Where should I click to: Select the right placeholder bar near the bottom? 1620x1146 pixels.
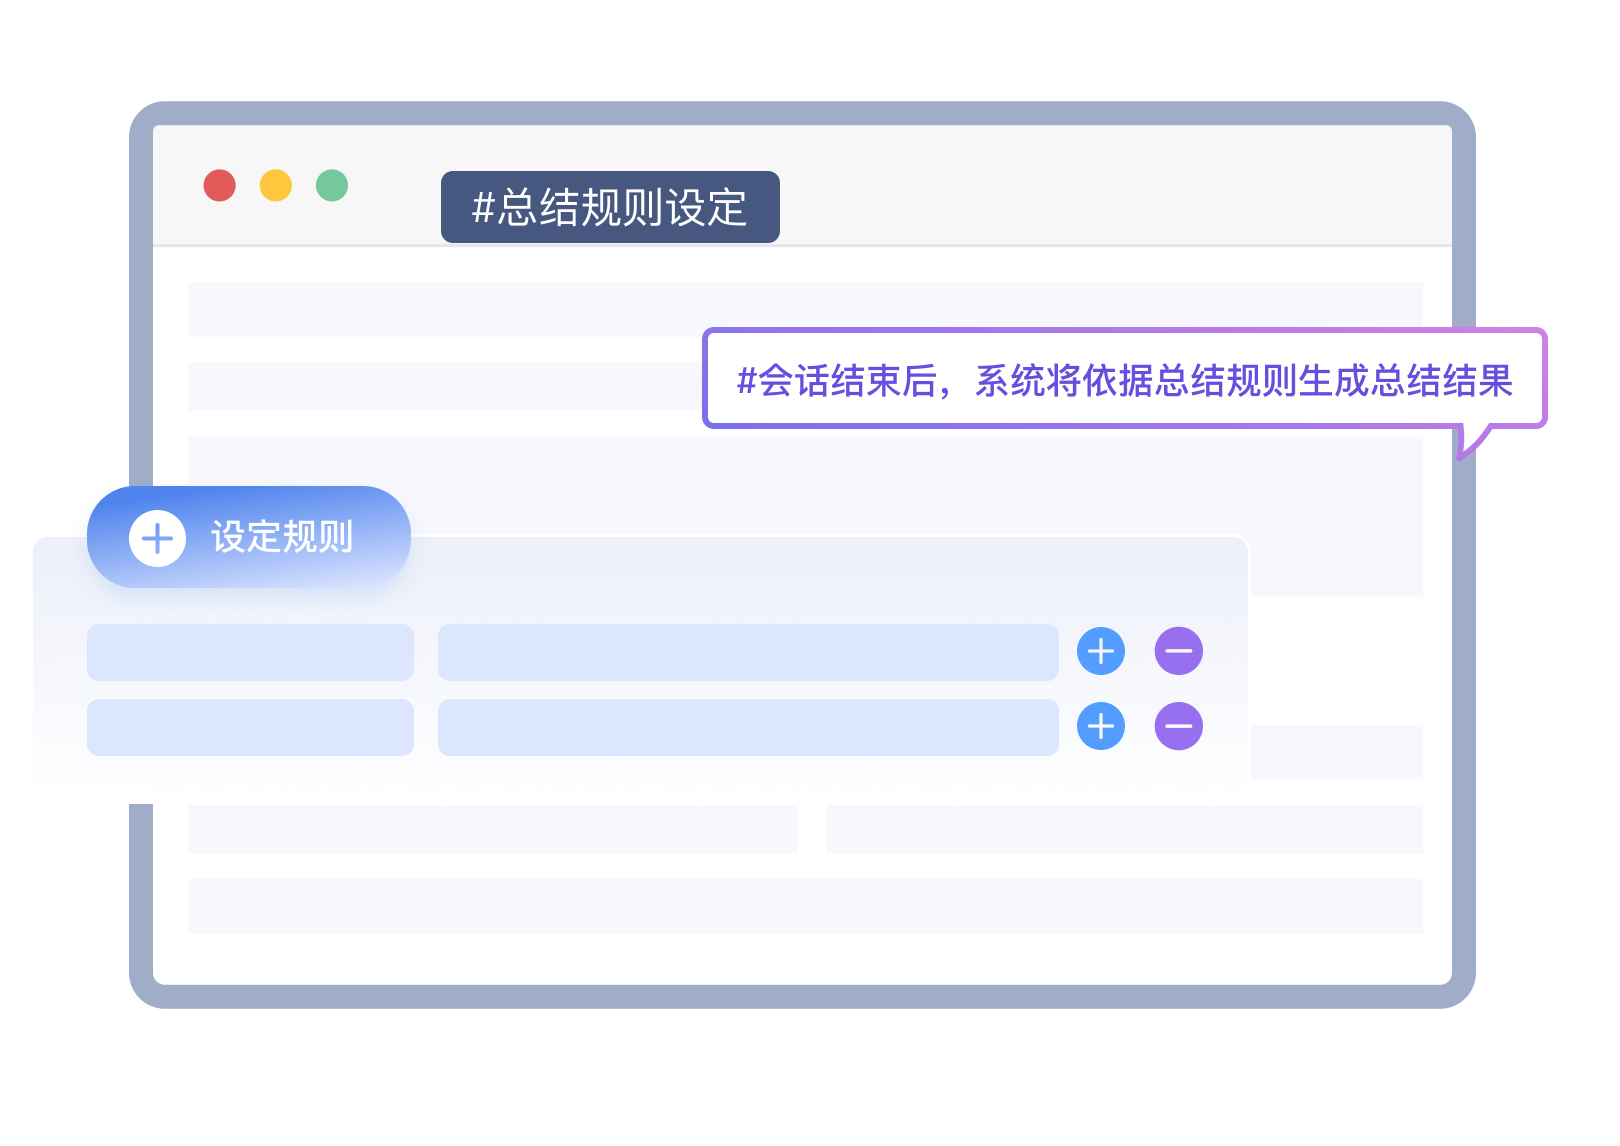point(1125,830)
